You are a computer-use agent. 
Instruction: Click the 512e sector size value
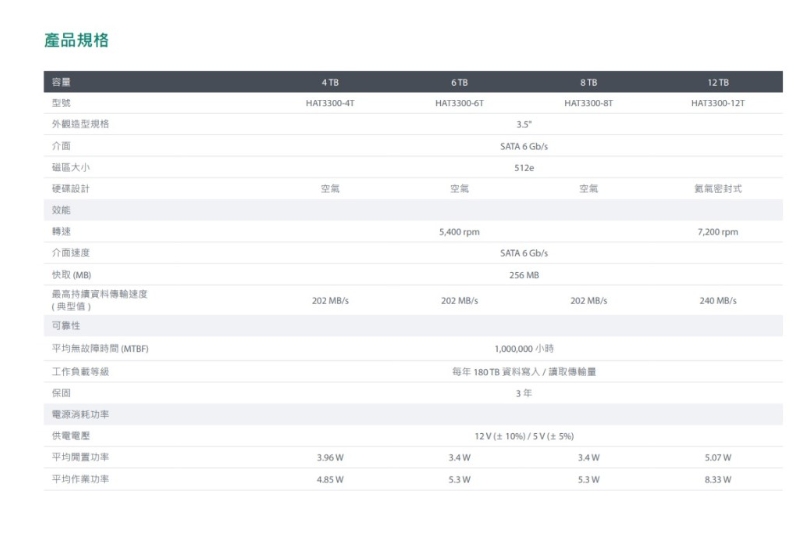pos(524,168)
